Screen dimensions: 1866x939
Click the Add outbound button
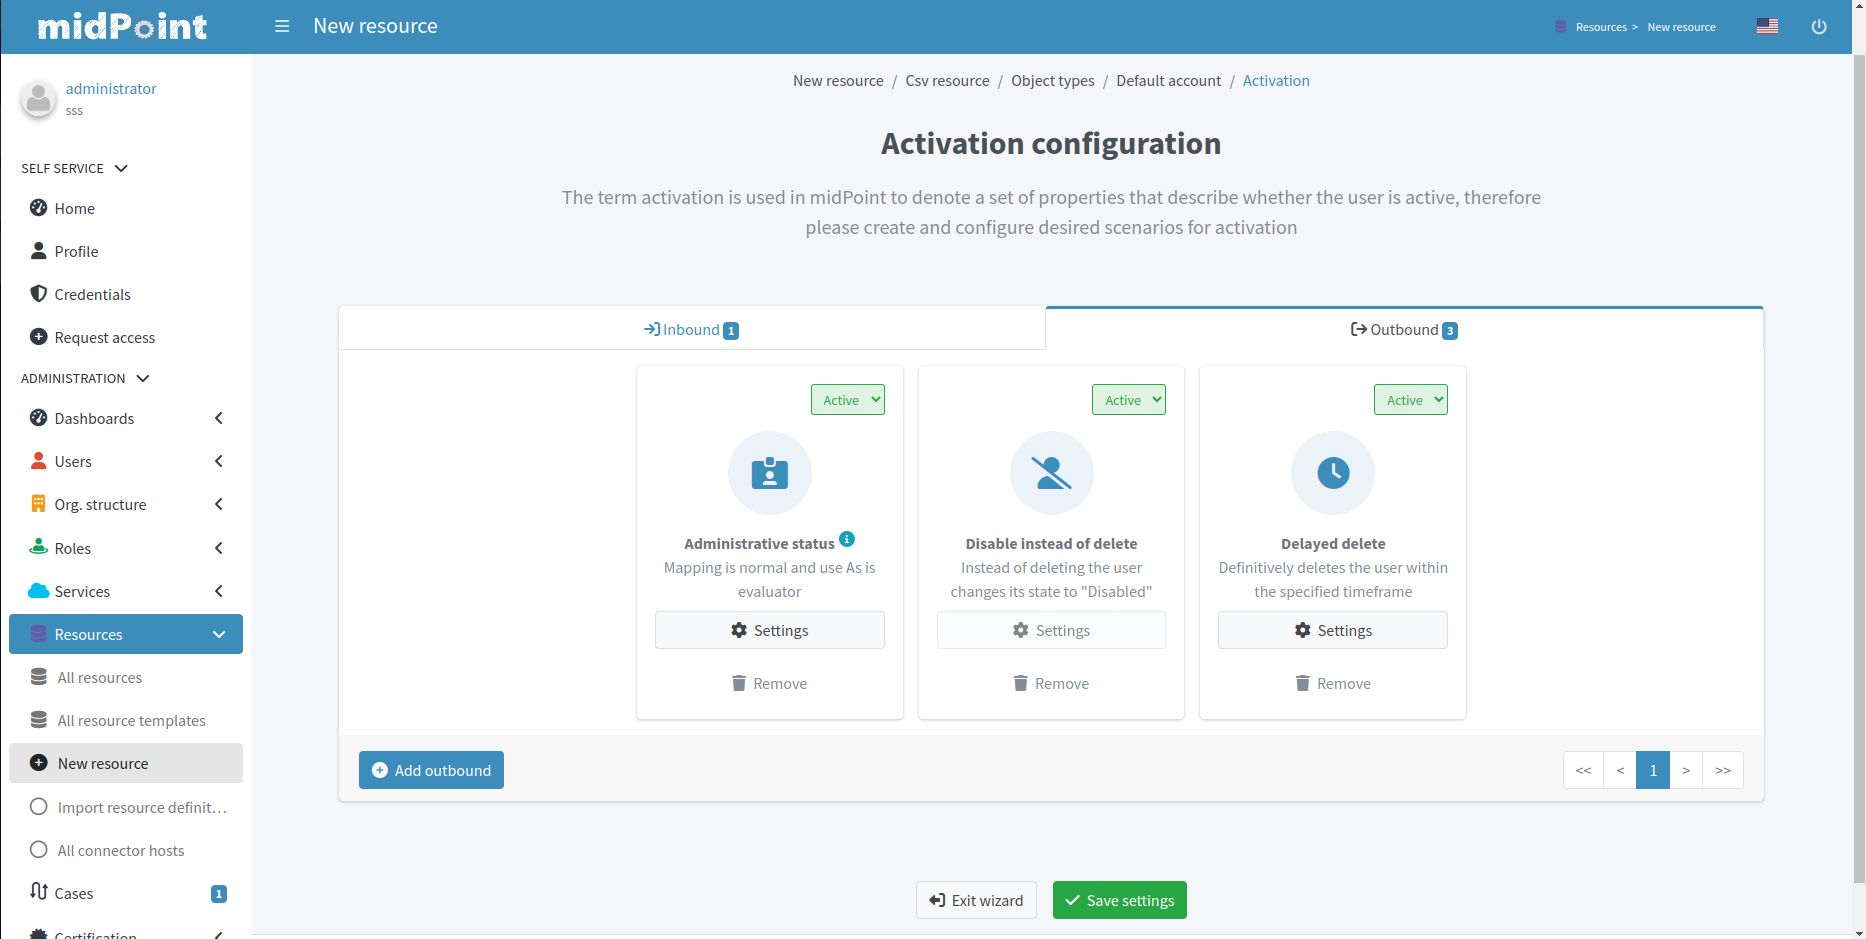click(x=431, y=770)
